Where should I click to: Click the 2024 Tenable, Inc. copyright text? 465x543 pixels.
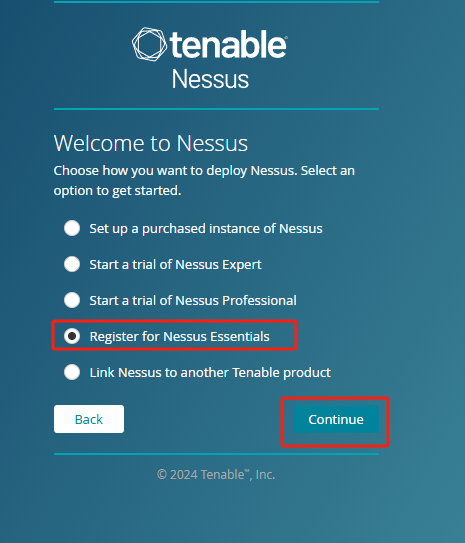(x=216, y=474)
